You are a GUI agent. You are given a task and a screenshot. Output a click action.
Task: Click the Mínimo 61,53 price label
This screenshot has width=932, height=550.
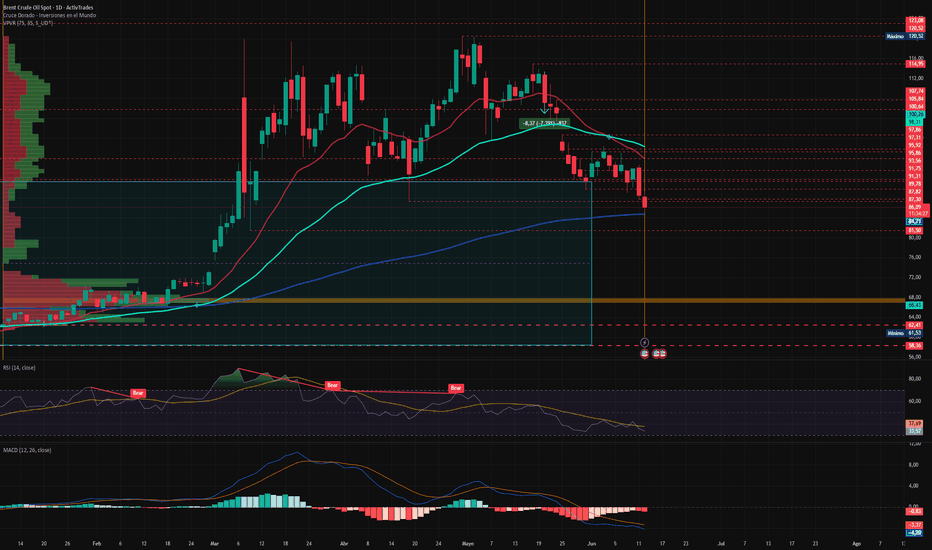pyautogui.click(x=905, y=333)
